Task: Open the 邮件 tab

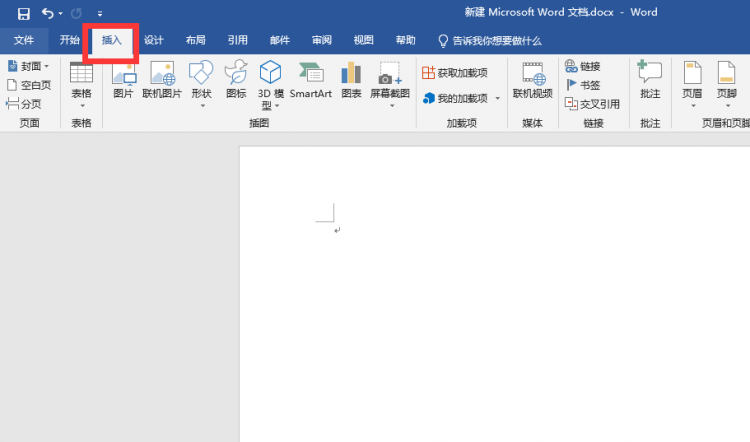Action: tap(280, 40)
